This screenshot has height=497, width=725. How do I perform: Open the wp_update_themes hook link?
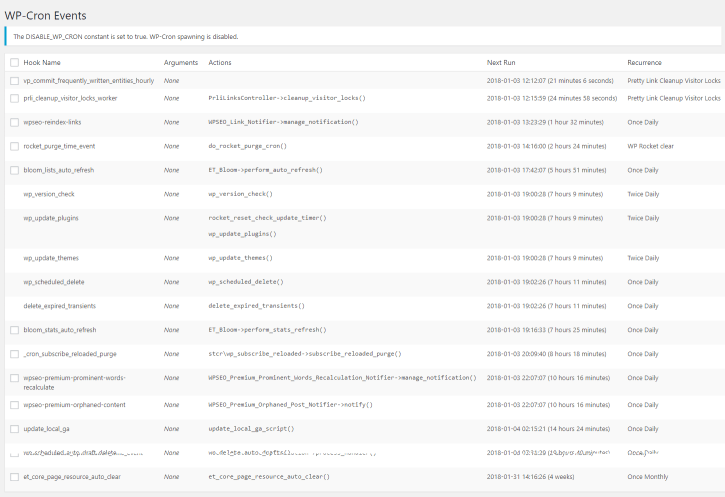[x=51, y=258]
